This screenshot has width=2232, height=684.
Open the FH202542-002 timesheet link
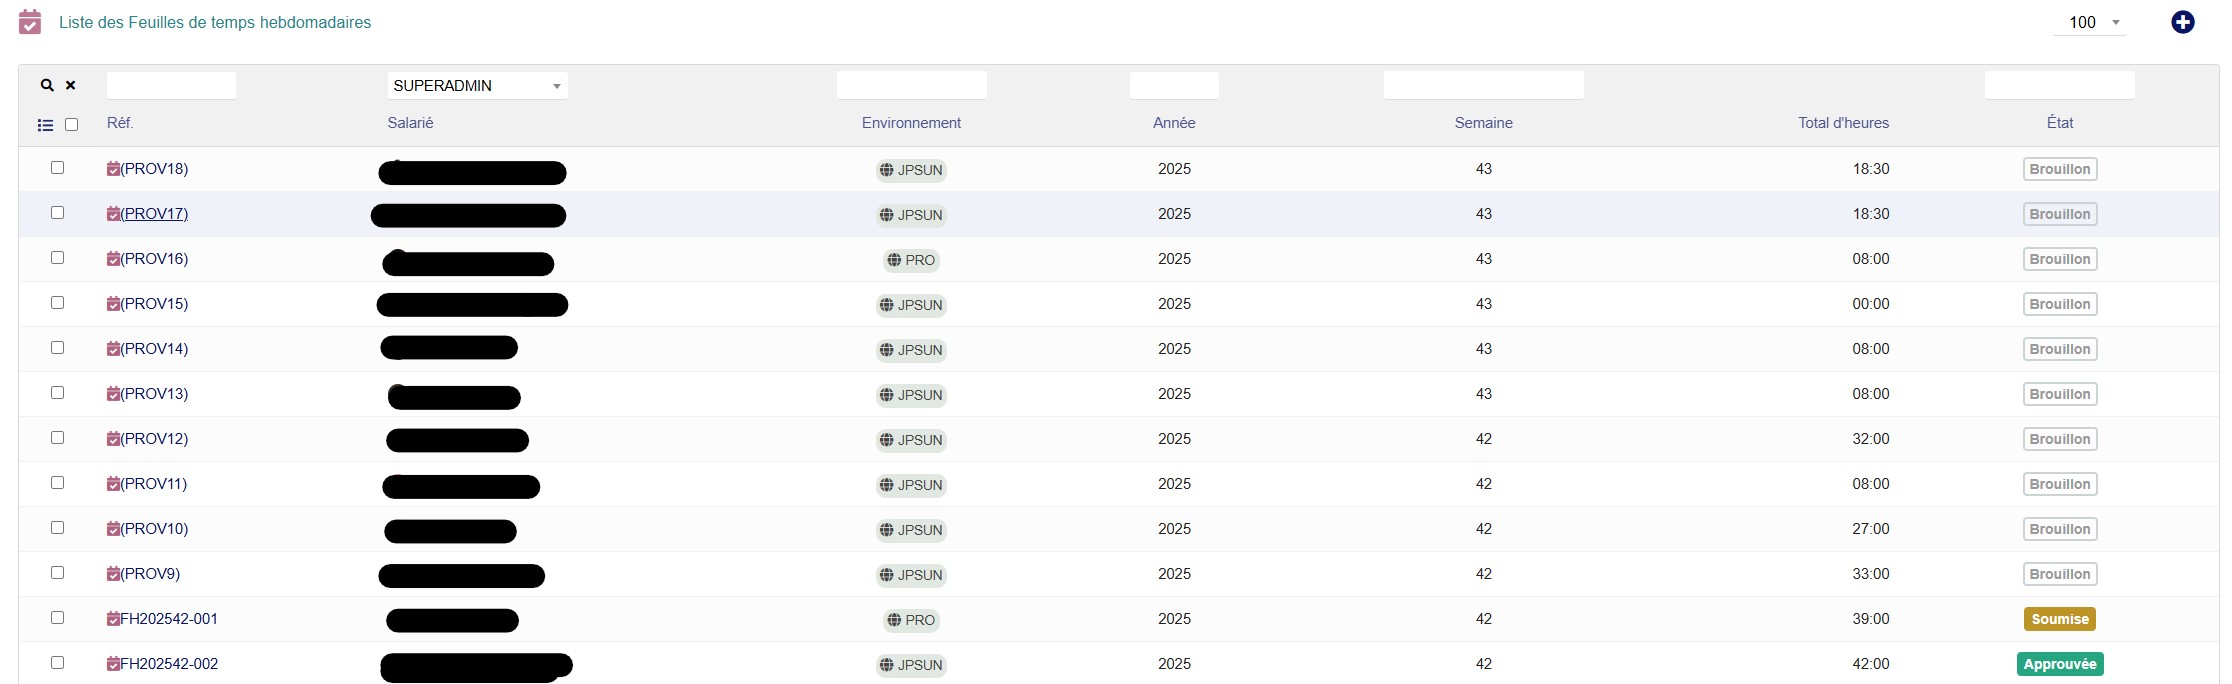click(169, 664)
